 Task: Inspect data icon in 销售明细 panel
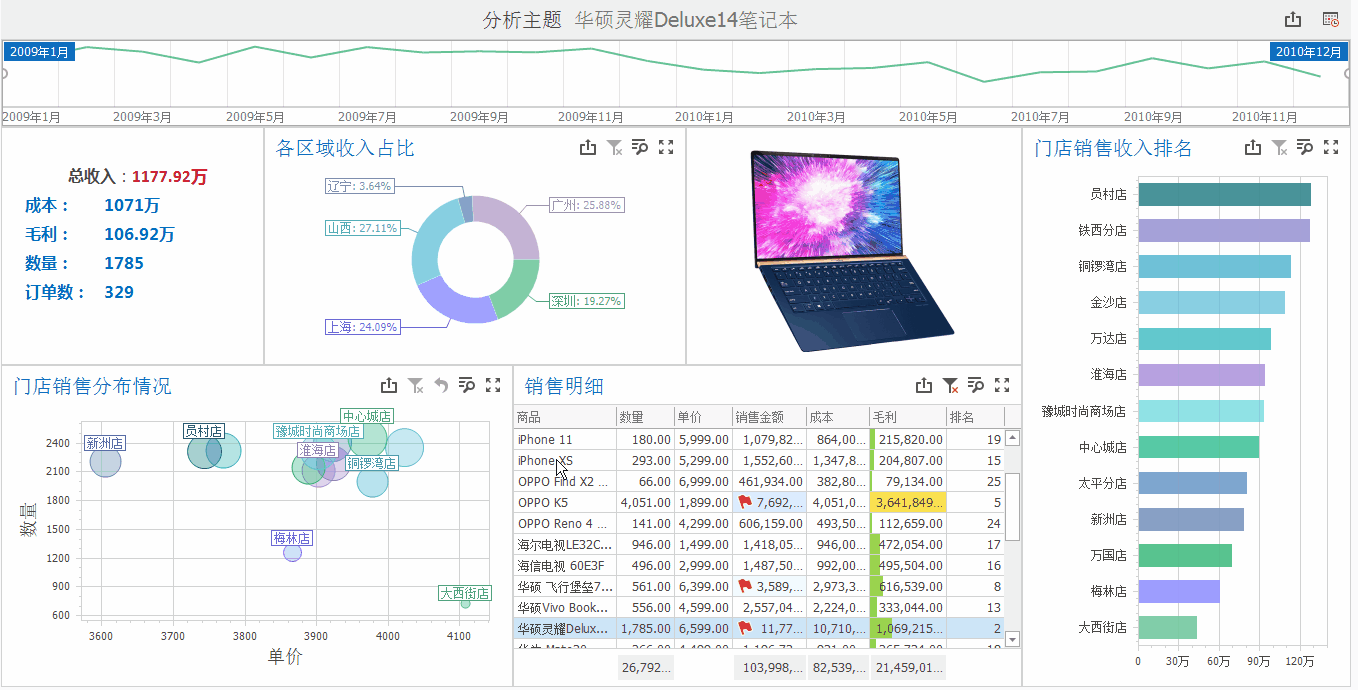coord(976,386)
